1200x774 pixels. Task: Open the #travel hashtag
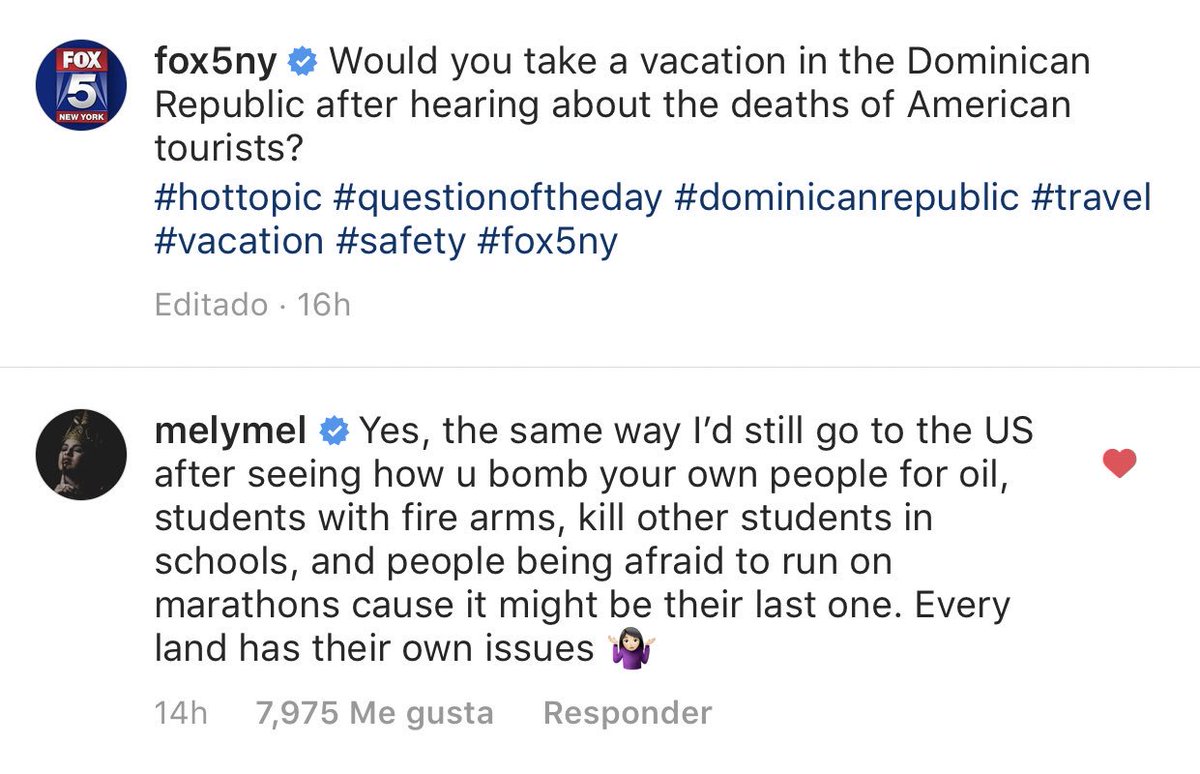(1091, 196)
